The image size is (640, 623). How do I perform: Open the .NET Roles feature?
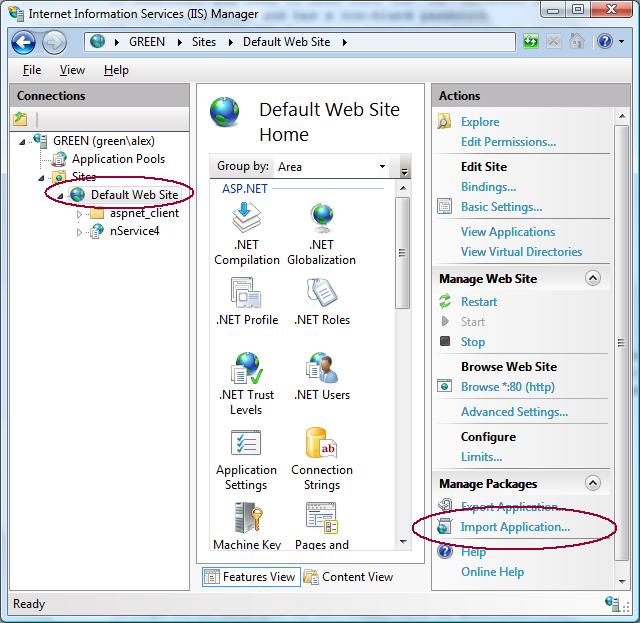pyautogui.click(x=322, y=301)
